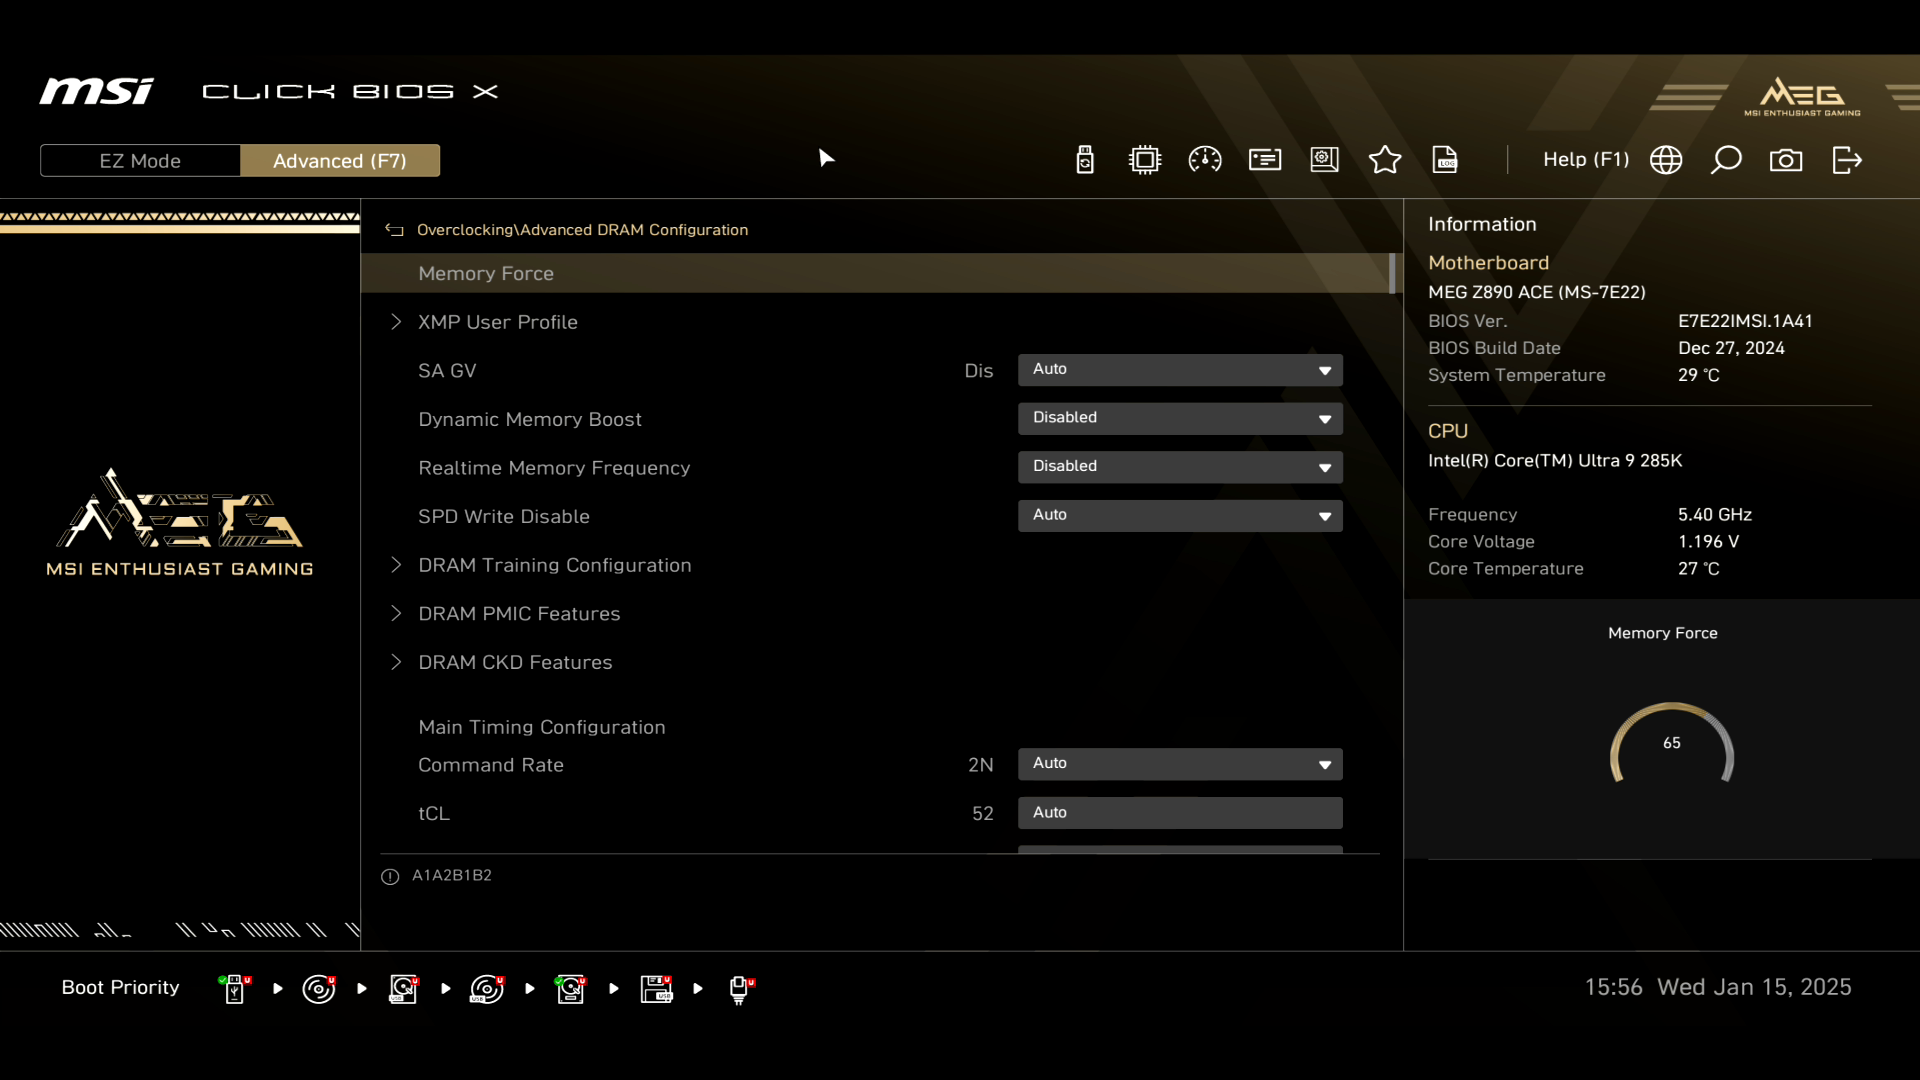1920x1080 pixels.
Task: Open the LOG file icon
Action: [x=1445, y=160]
